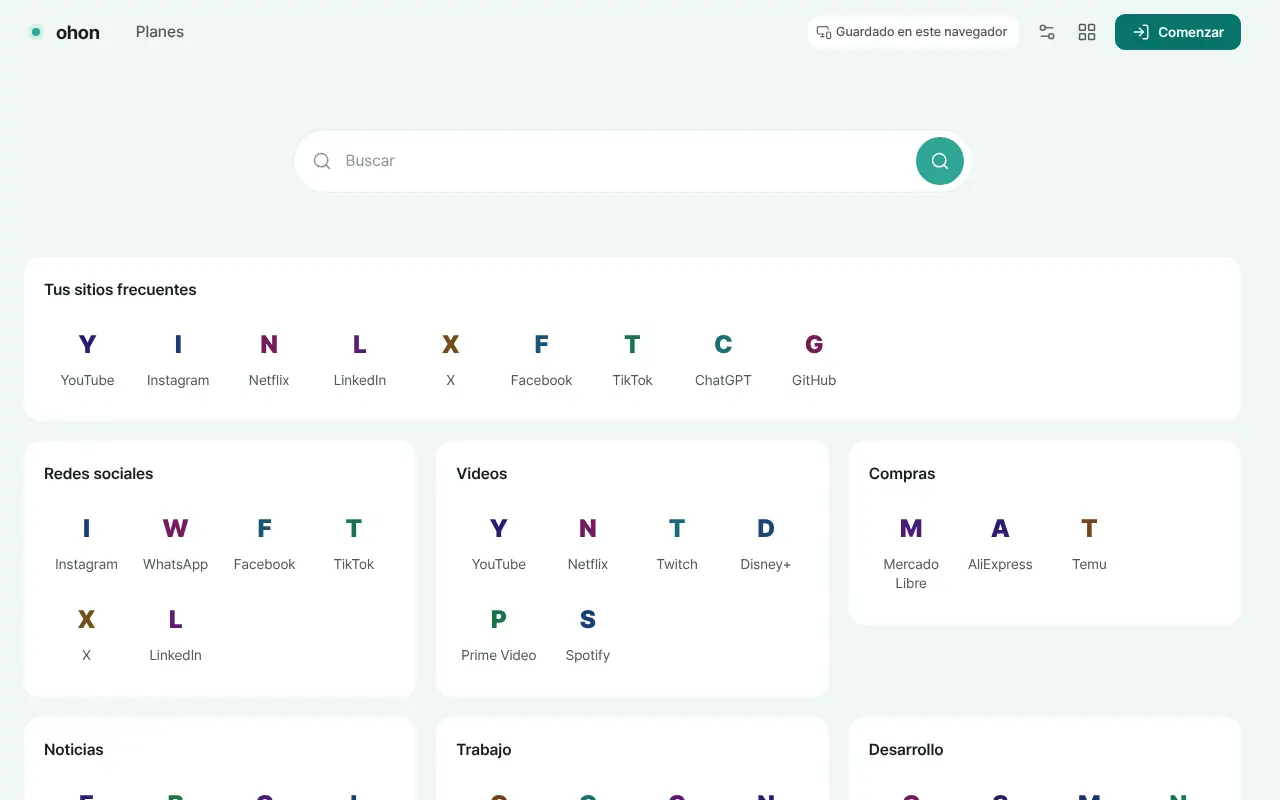Open Twitch in Videos

677,543
